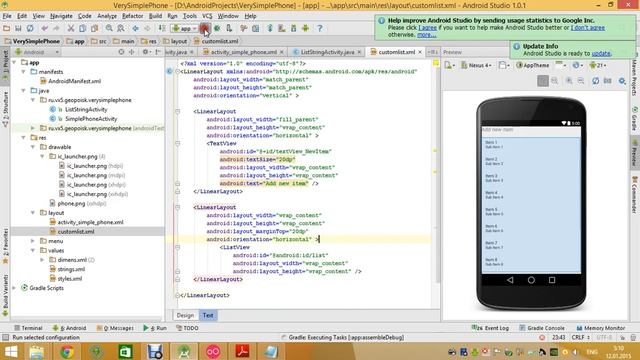Click the 'I don't agree' link
The width and height of the screenshot is (640, 360).
588,28
